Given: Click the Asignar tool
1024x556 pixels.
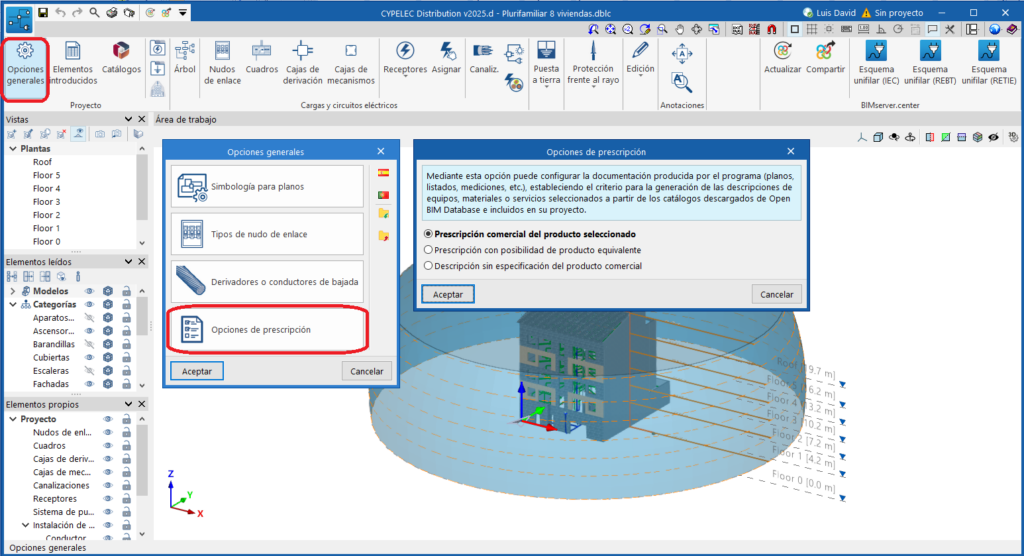Looking at the screenshot, I should (x=446, y=59).
